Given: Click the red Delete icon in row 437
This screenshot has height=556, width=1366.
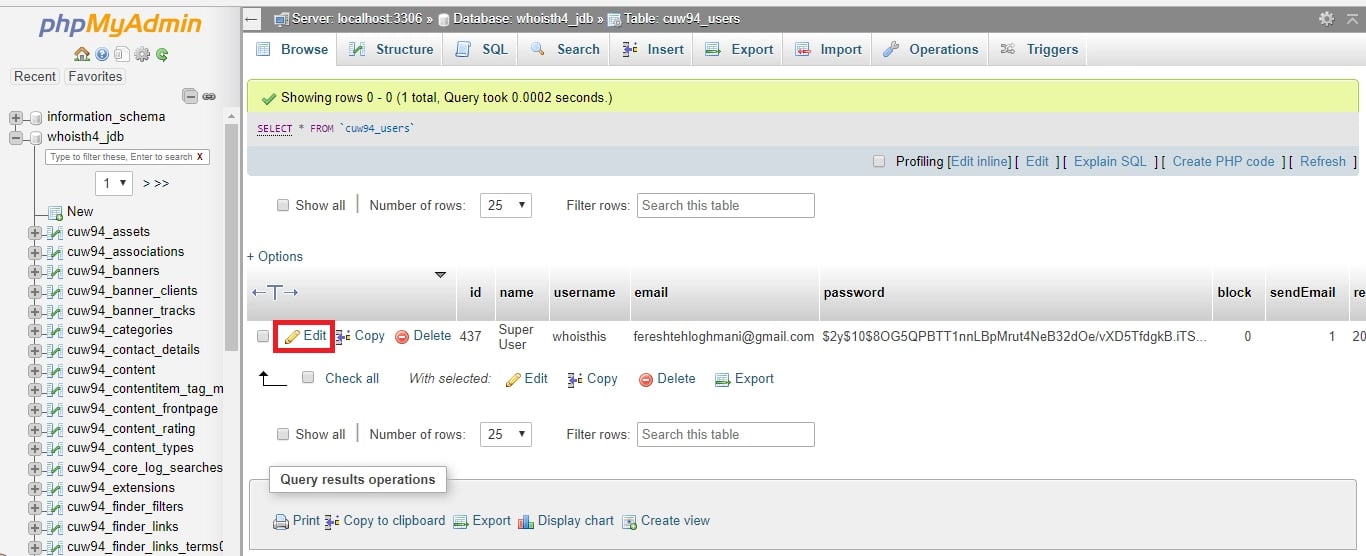Looking at the screenshot, I should click(x=402, y=337).
